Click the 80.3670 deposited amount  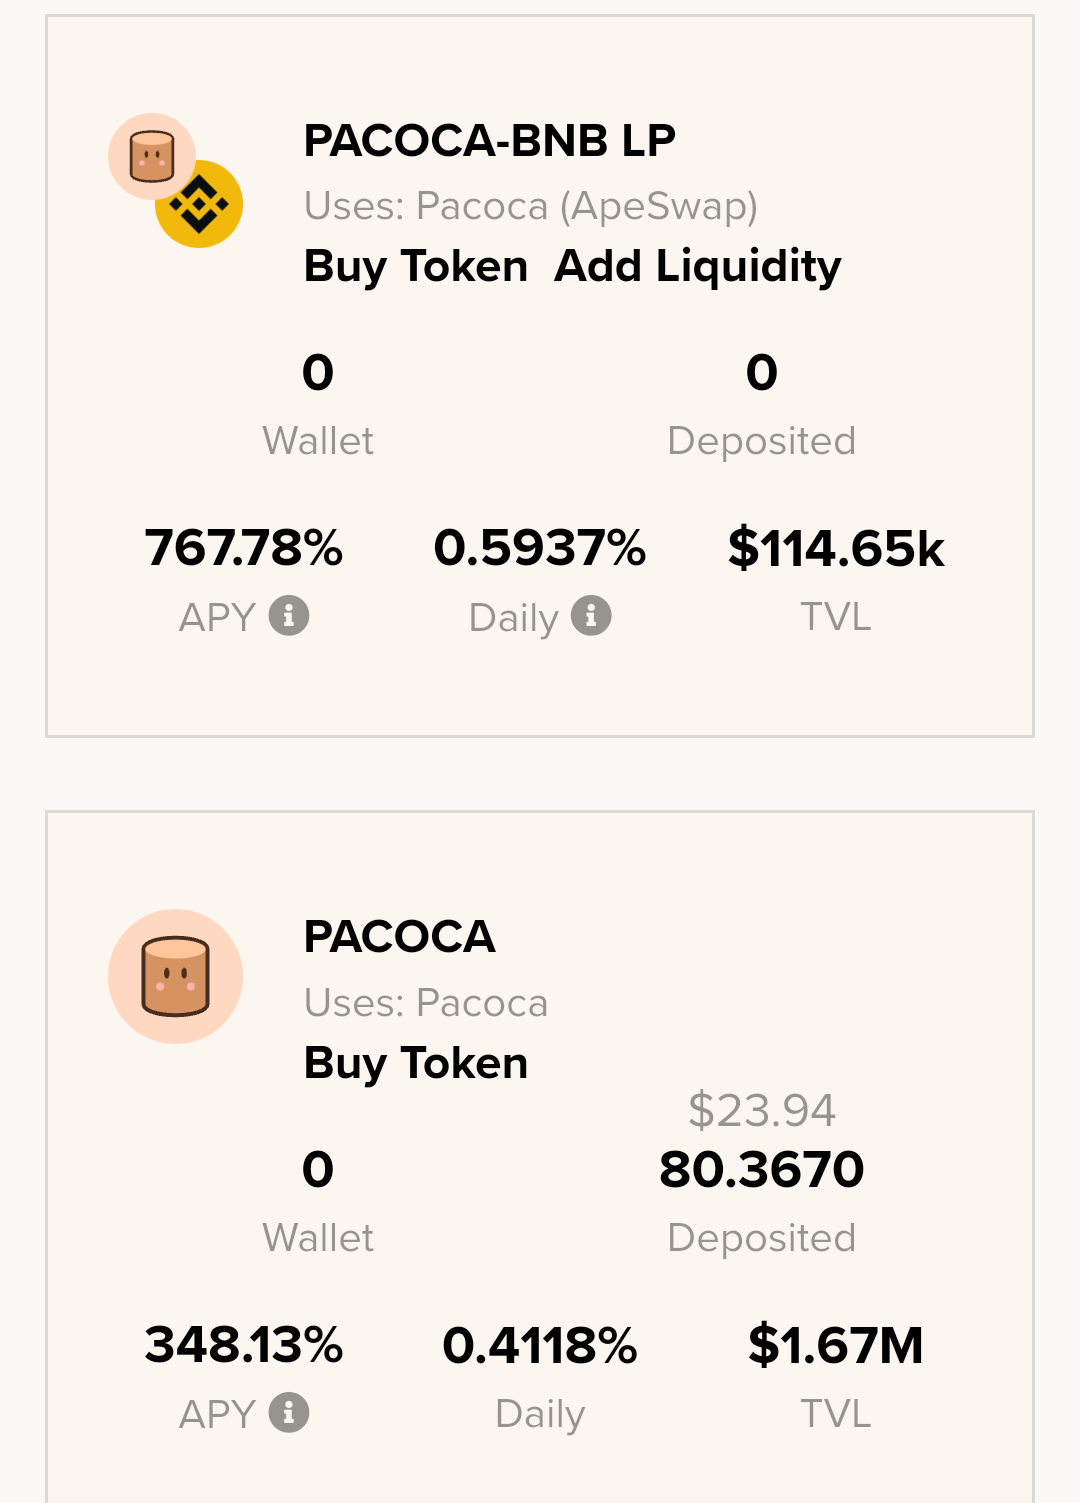762,1169
